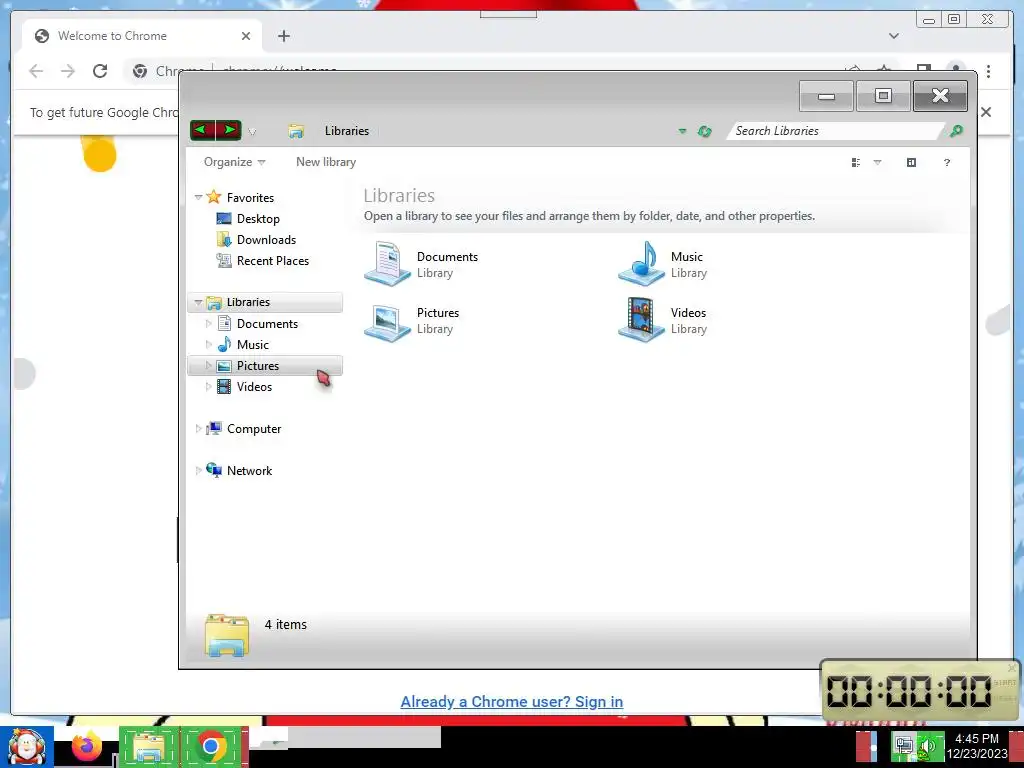Select Downloads under Favorites
Viewport: 1024px width, 768px height.
point(266,240)
